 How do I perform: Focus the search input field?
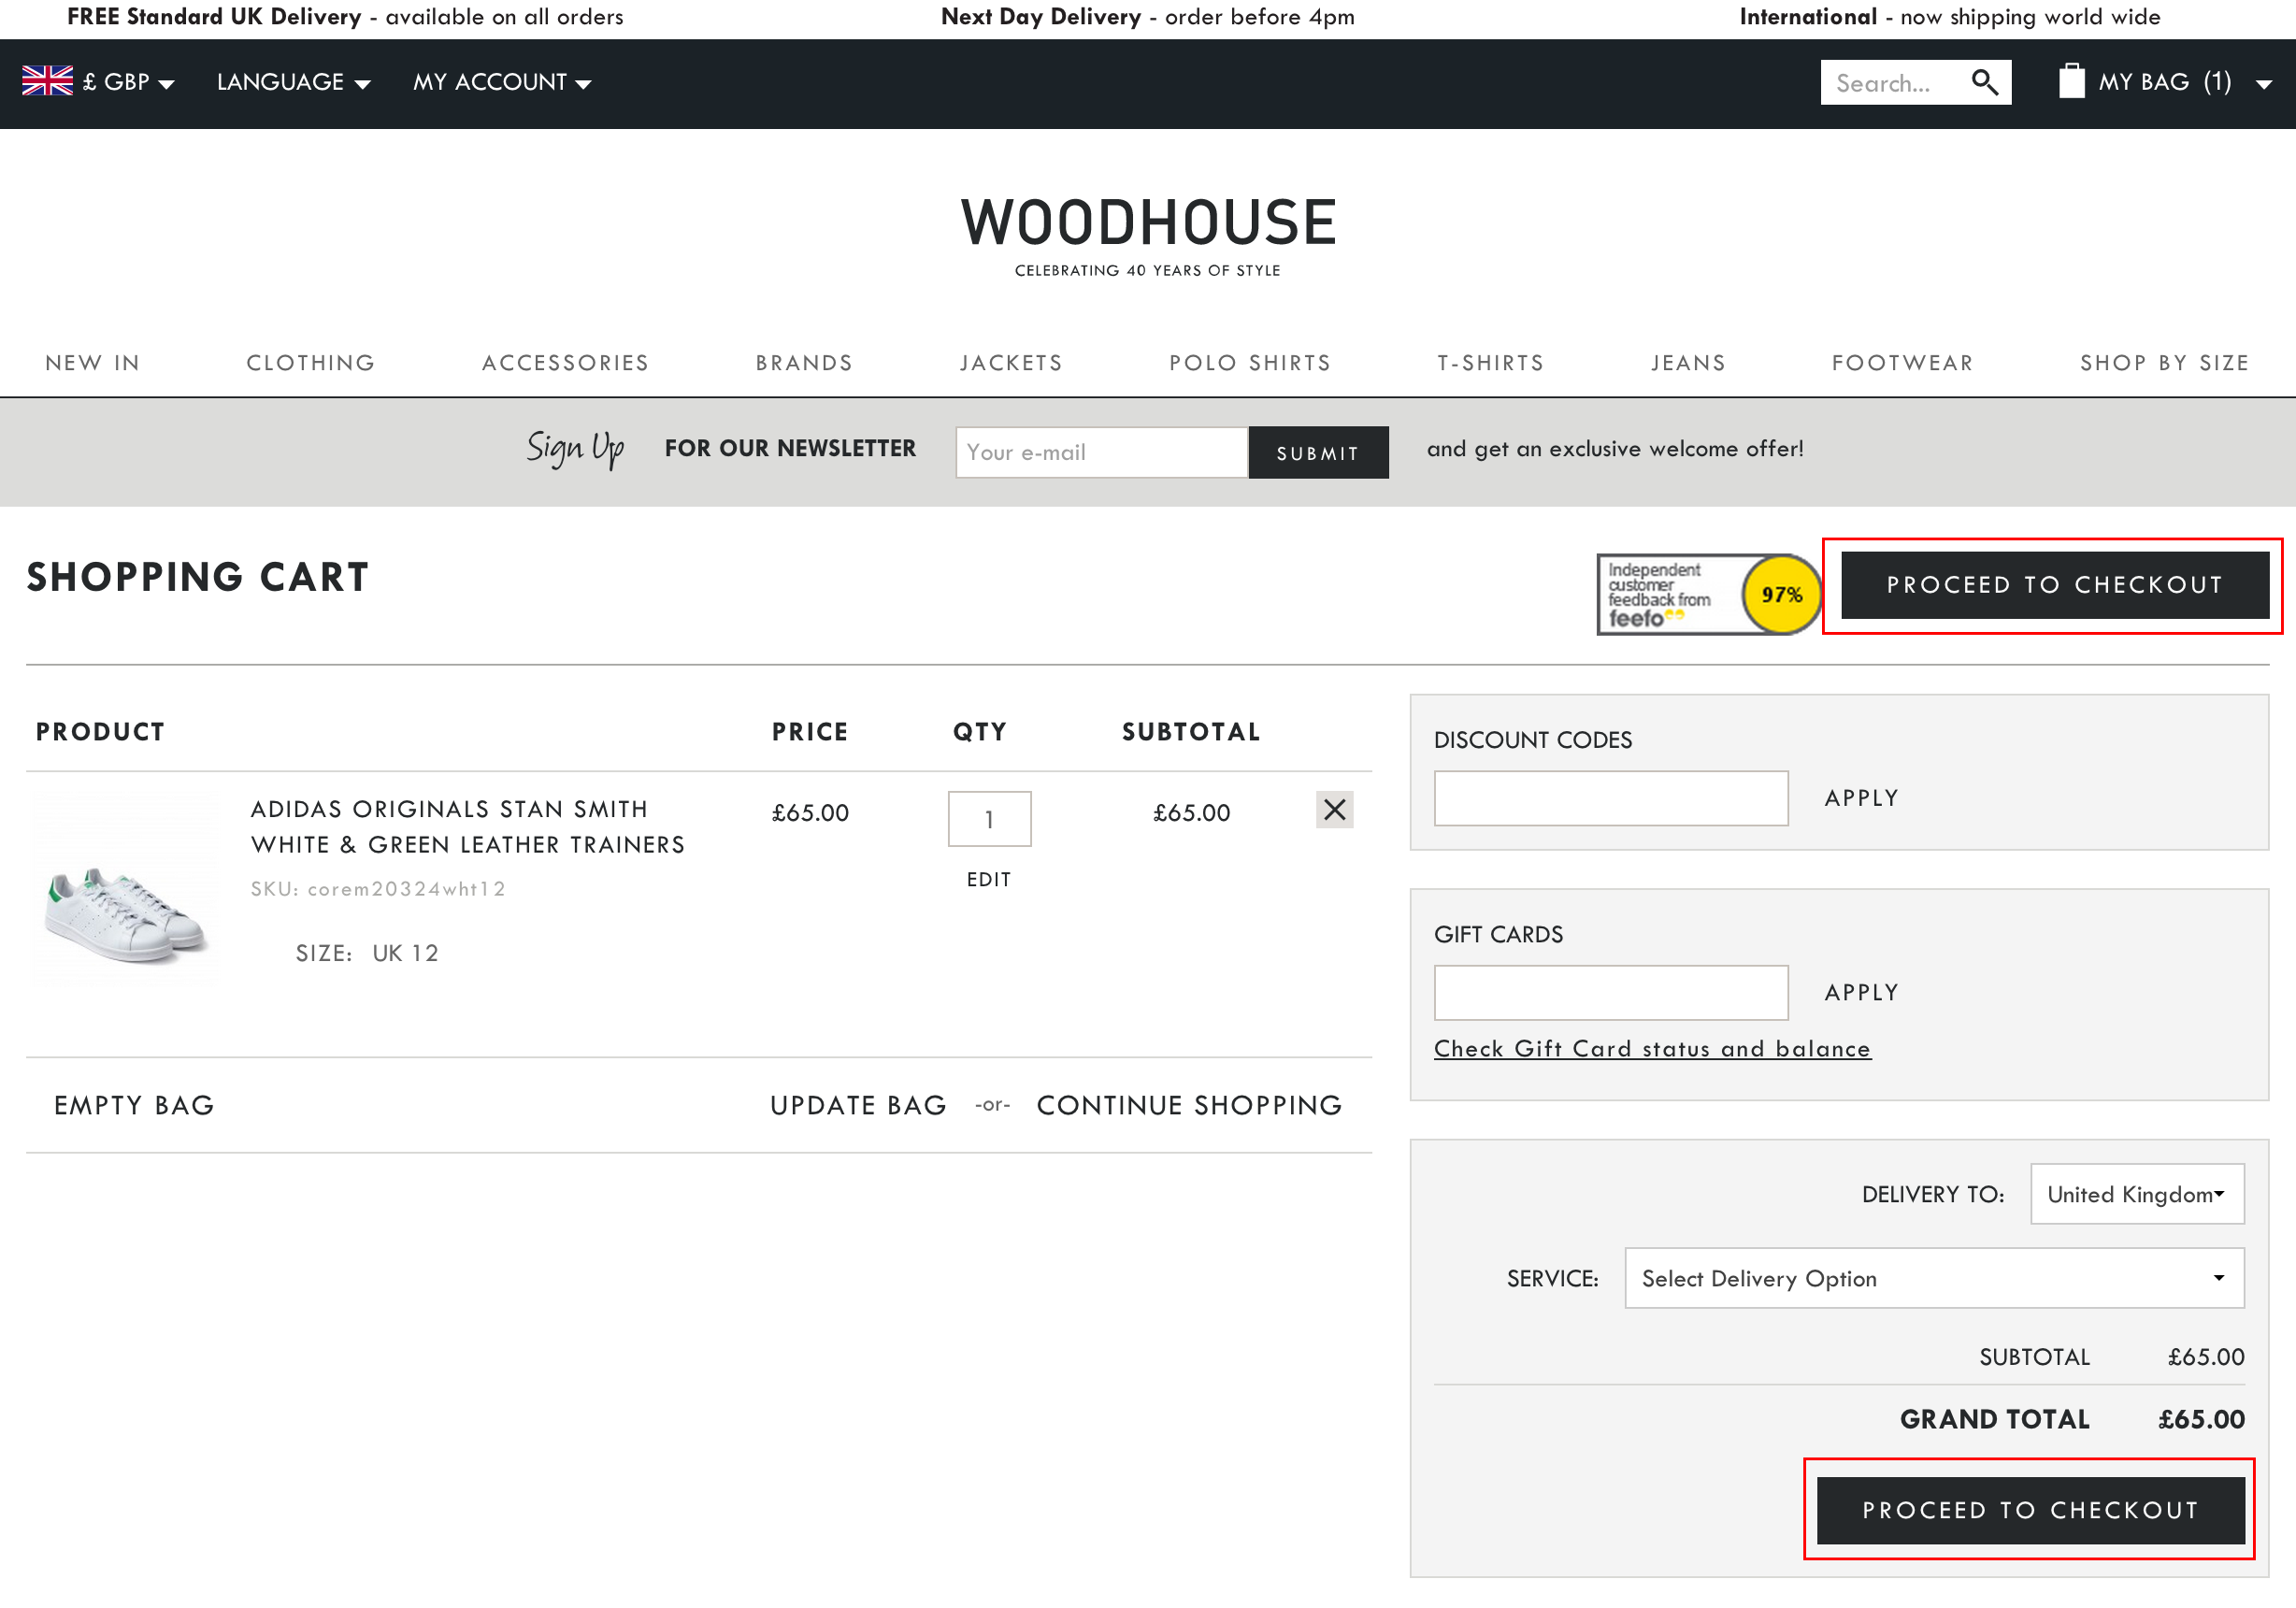(1894, 83)
